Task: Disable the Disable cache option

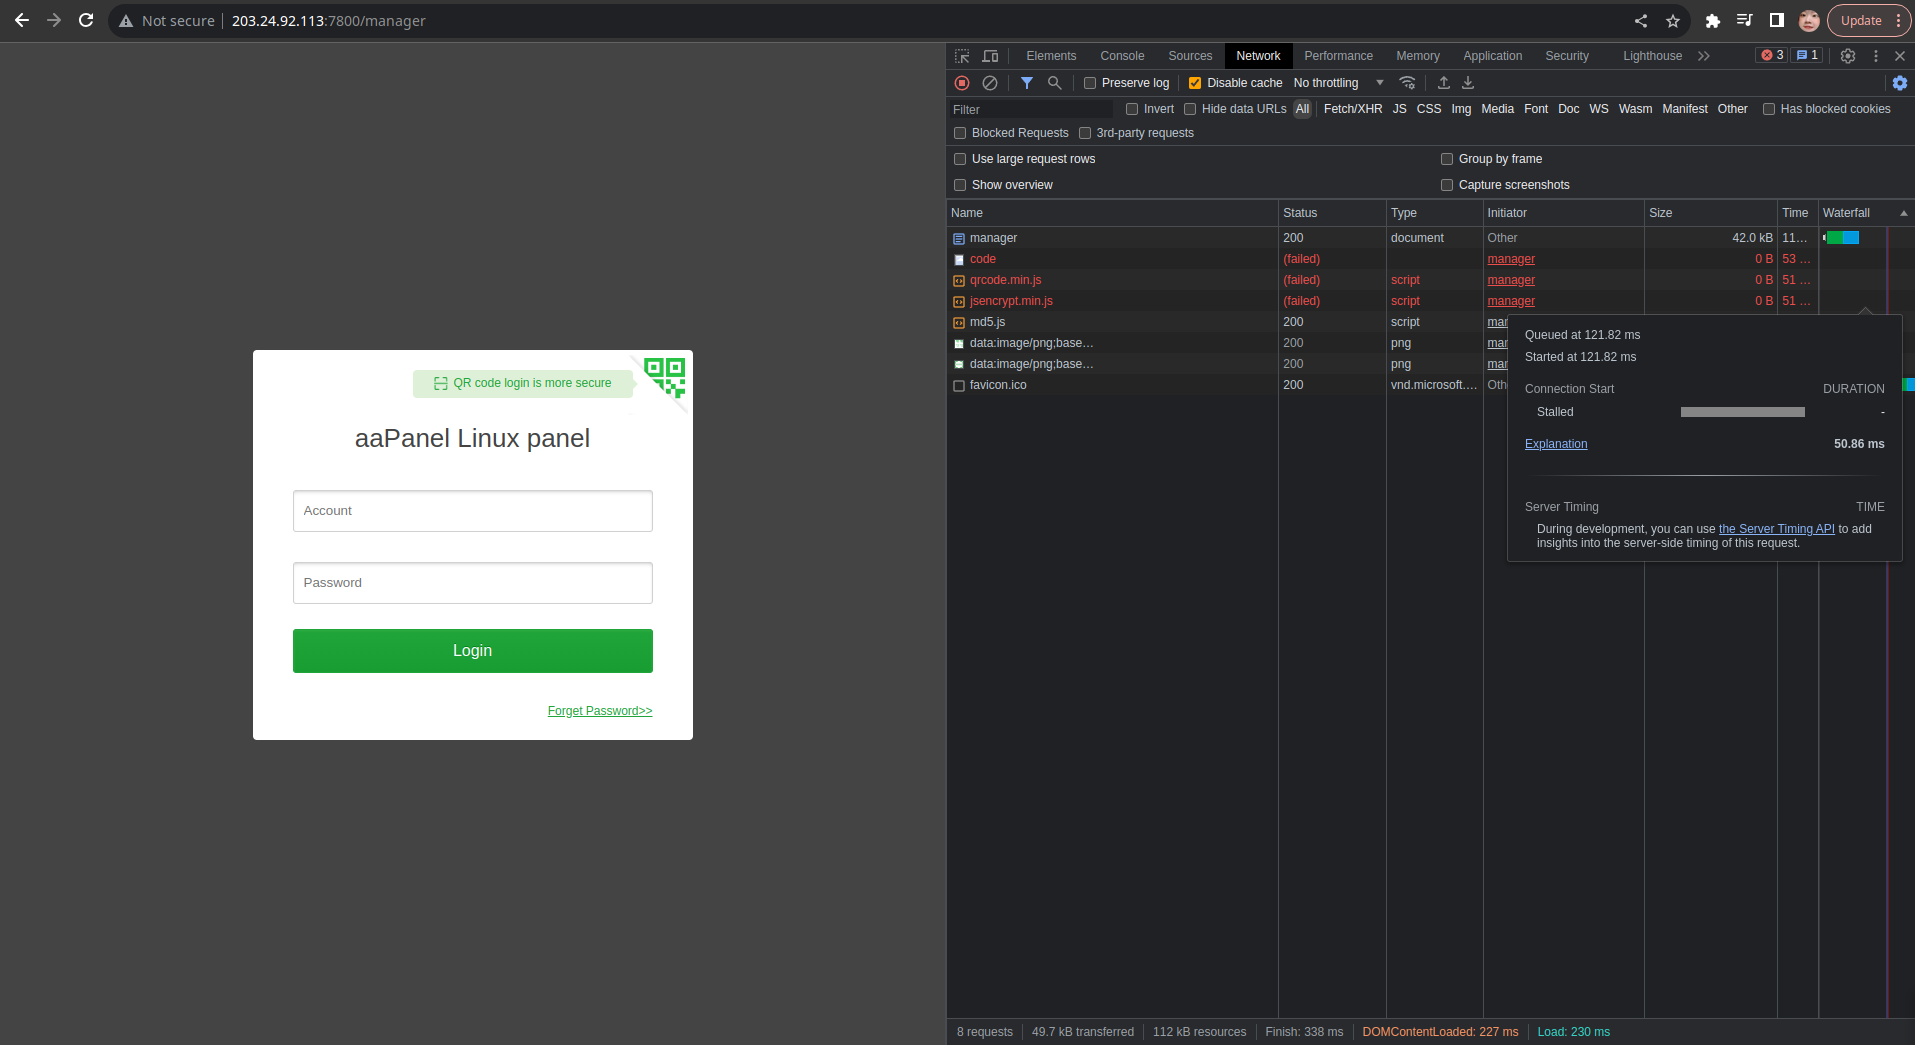Action: (1196, 83)
